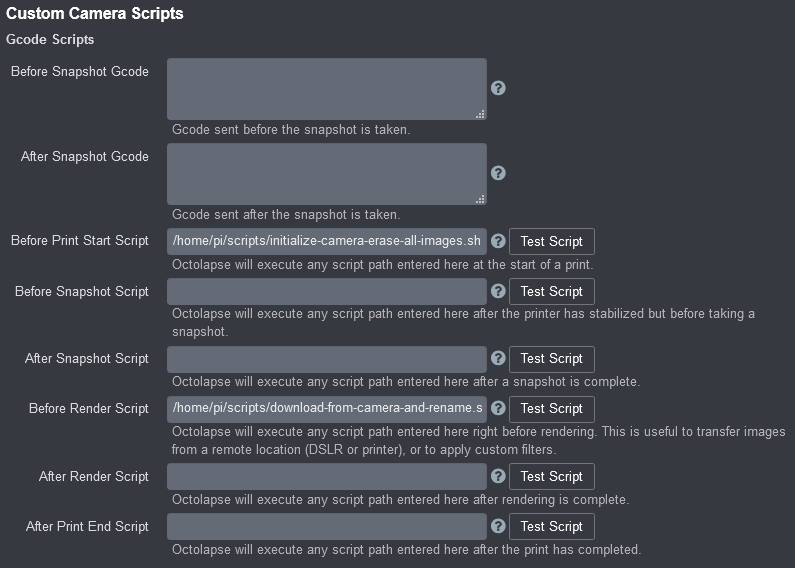Viewport: 795px width, 568px height.
Task: Run Test Script for After Snapshot Script
Action: pos(551,358)
